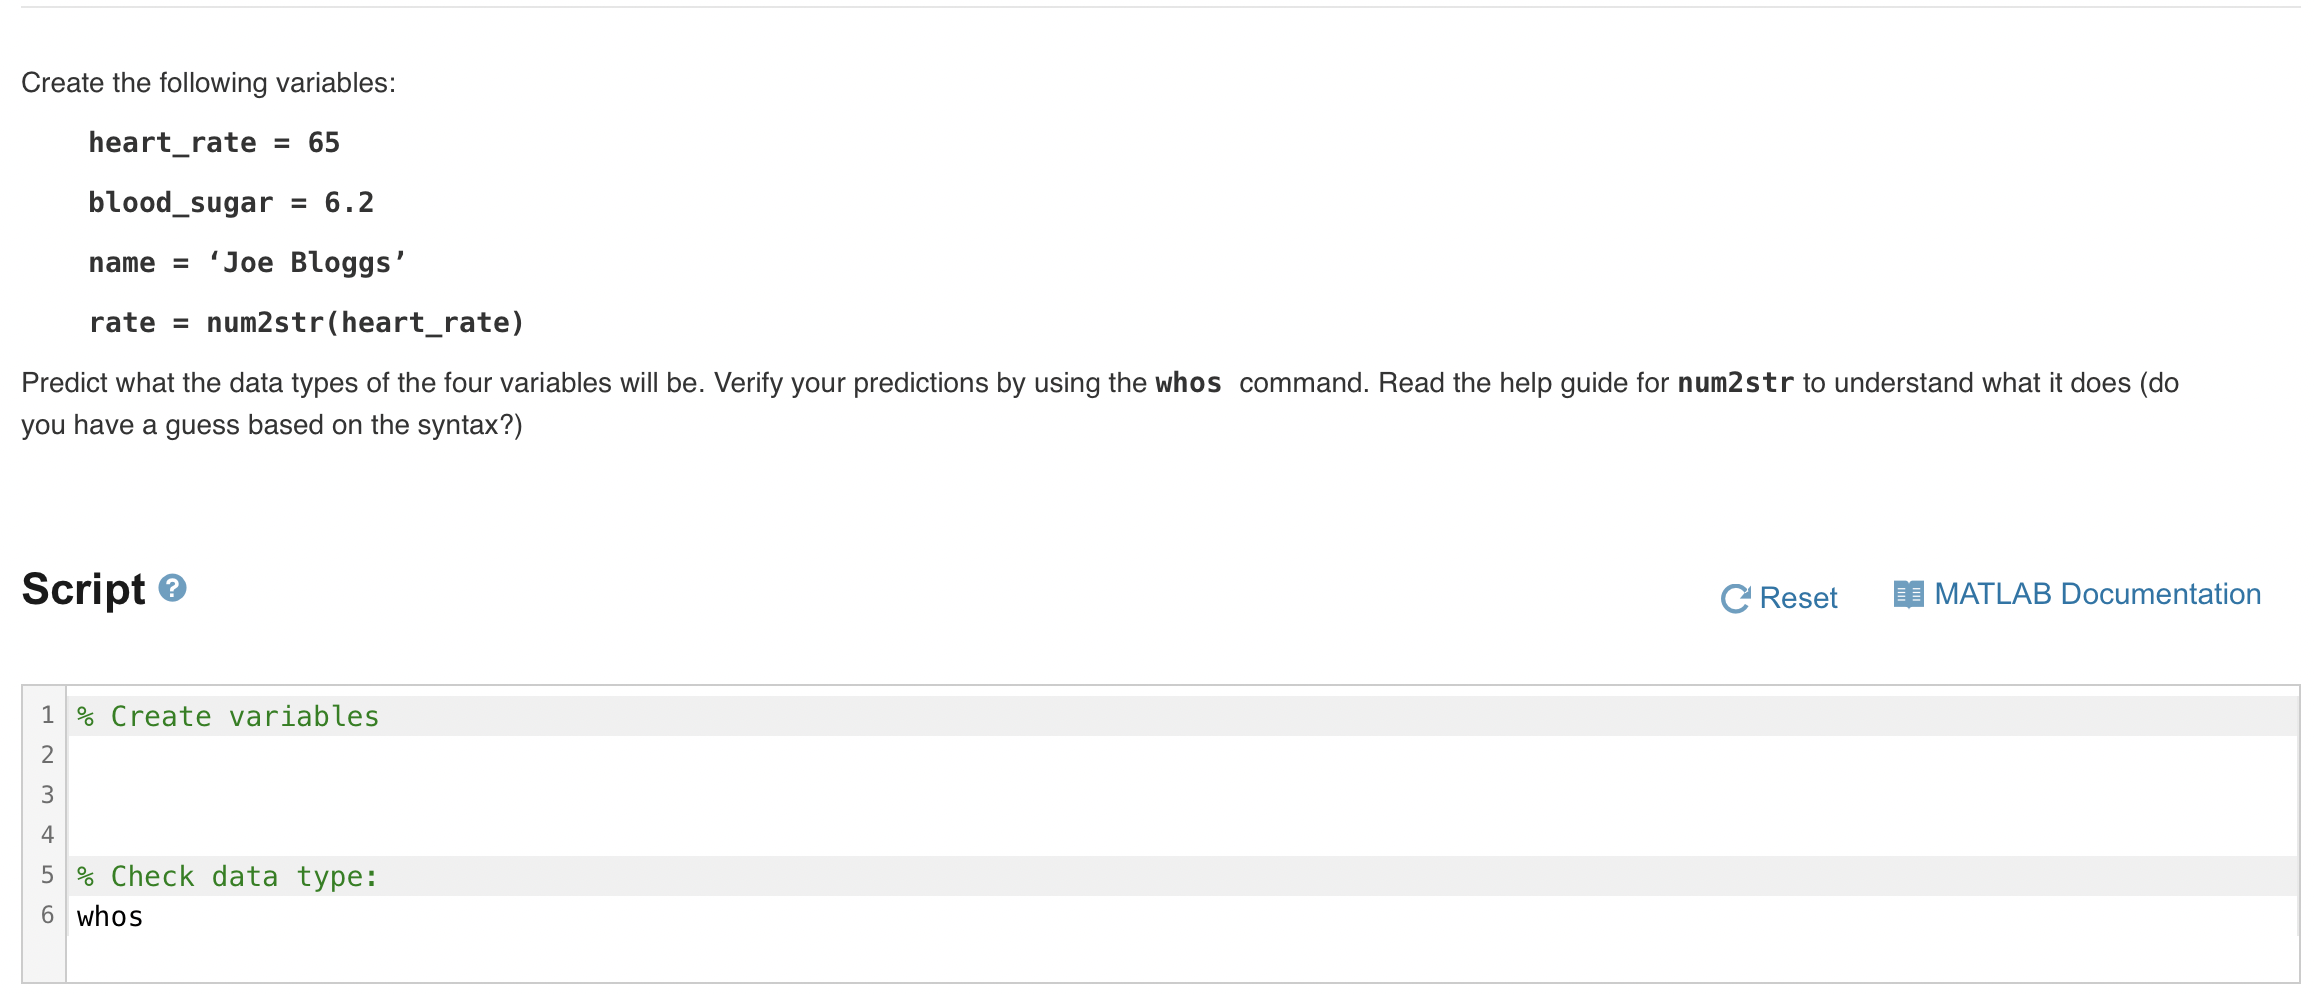Click the heart_rate = 65 instruction line
The height and width of the screenshot is (994, 2314).
(x=213, y=142)
